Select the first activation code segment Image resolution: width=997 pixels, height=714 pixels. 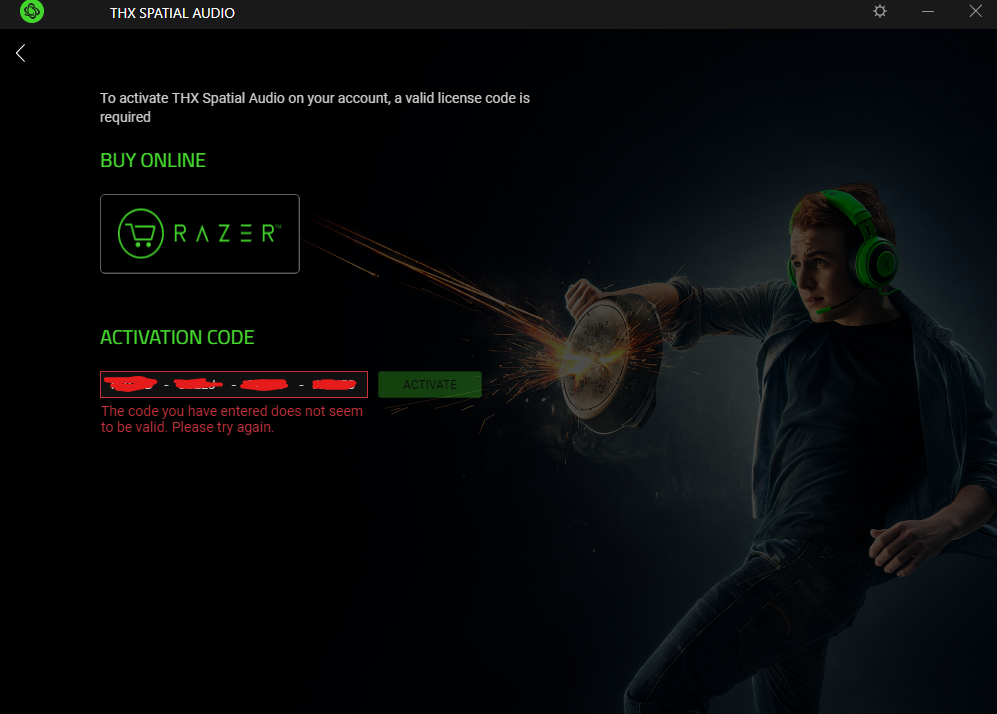tap(130, 384)
